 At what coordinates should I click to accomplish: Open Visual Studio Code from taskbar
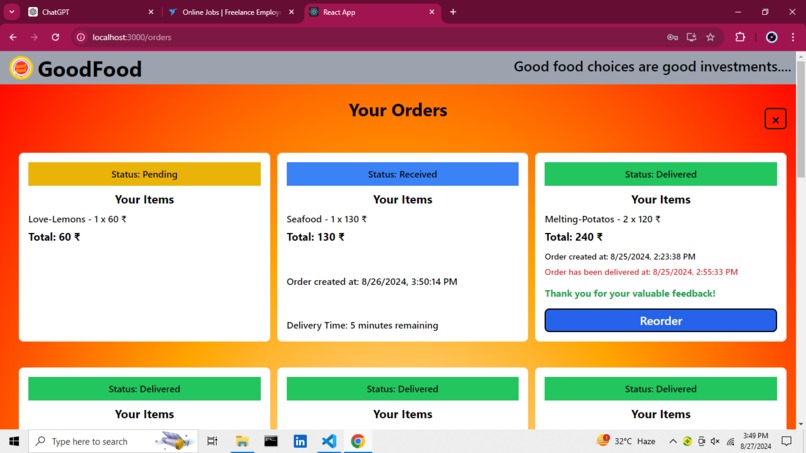click(x=329, y=441)
